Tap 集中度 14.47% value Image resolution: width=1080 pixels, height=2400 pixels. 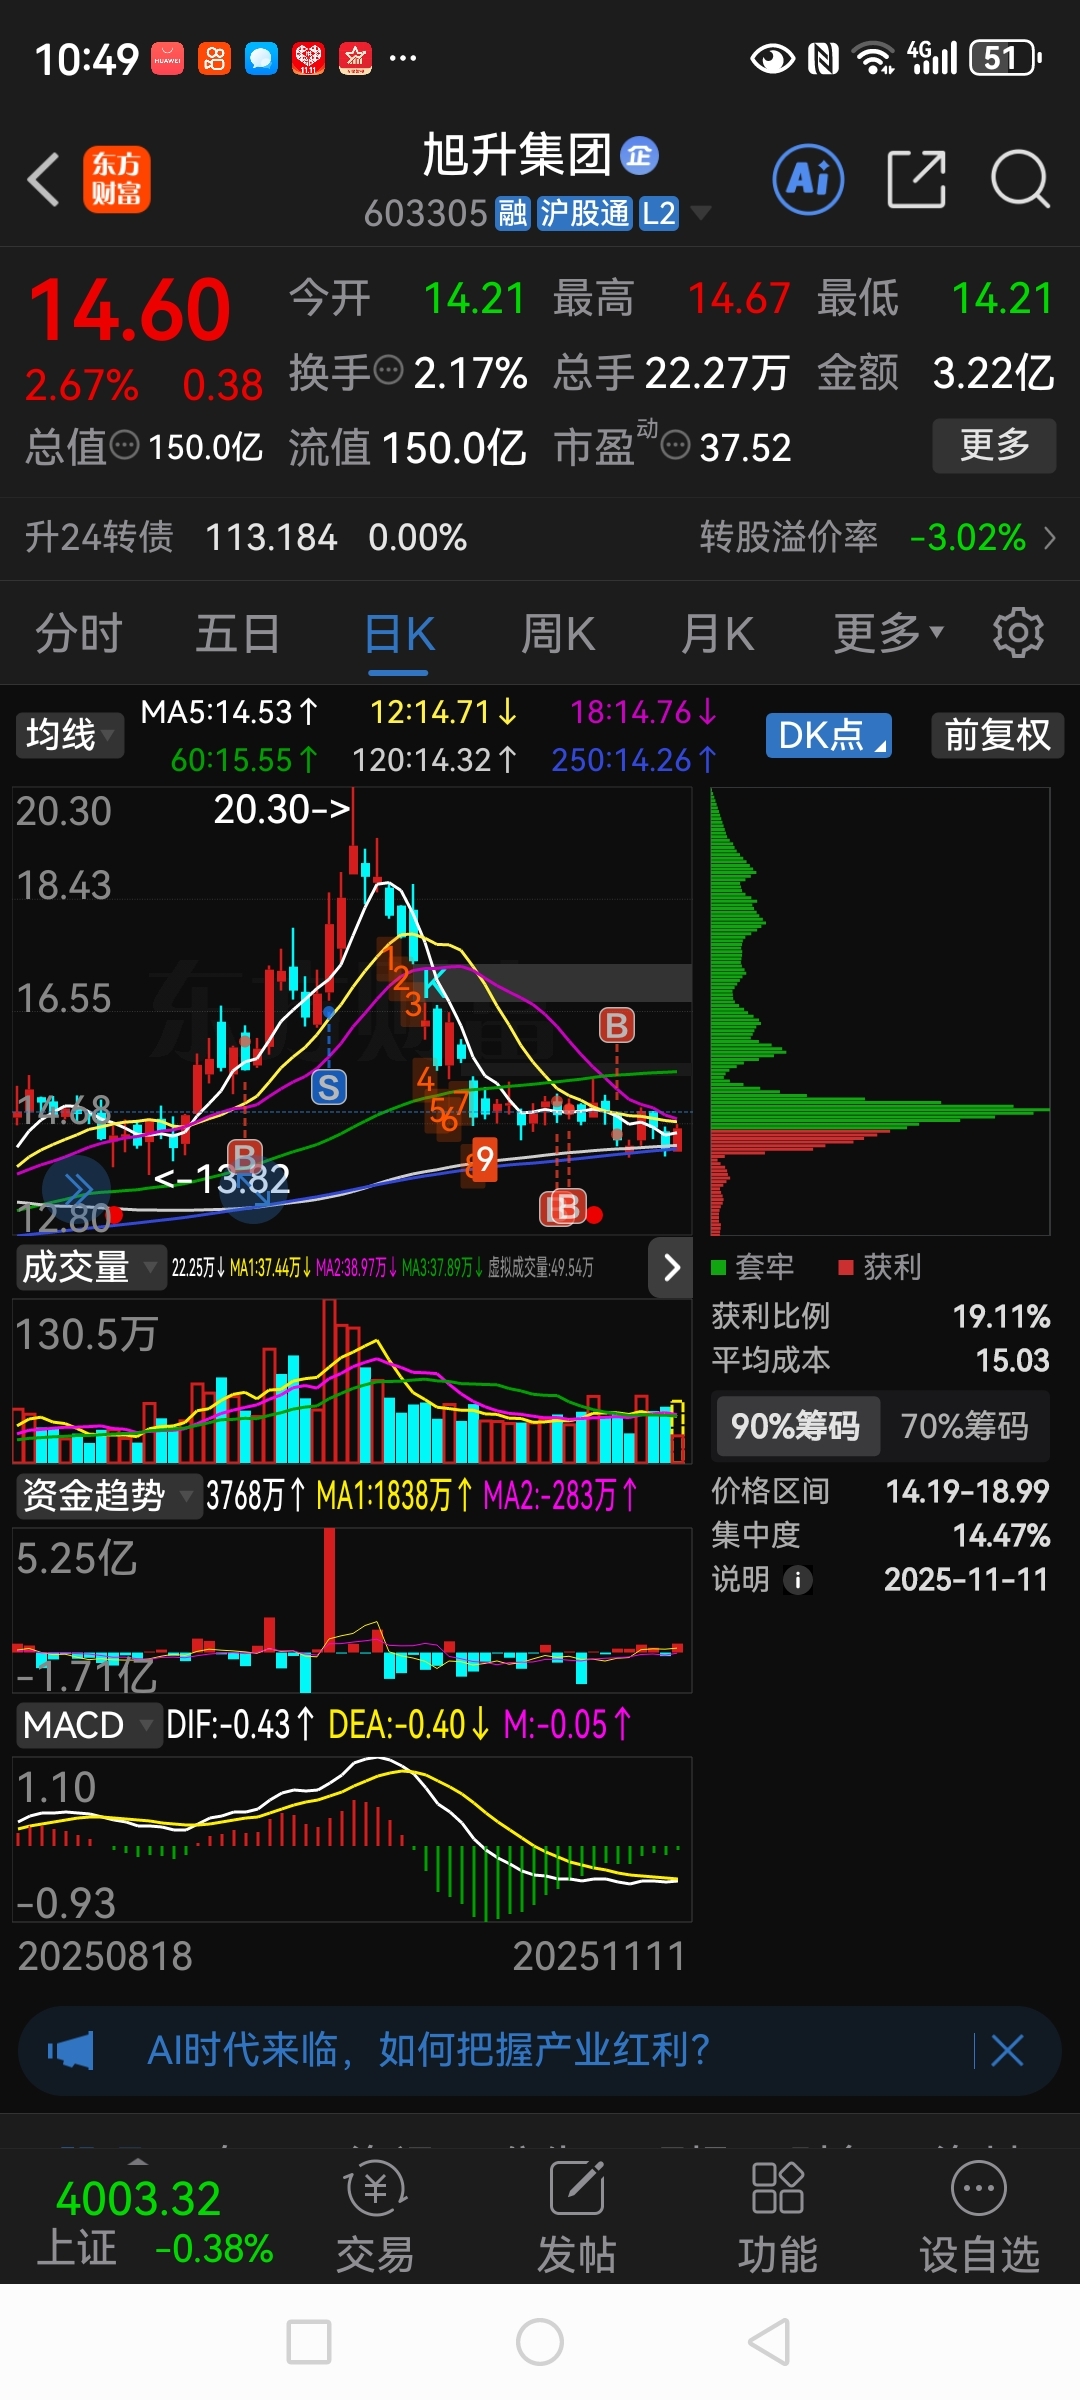[x=1001, y=1536]
